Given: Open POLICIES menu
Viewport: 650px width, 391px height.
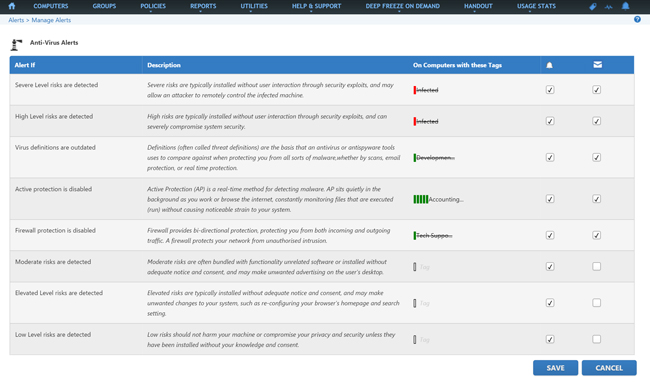Looking at the screenshot, I should pyautogui.click(x=153, y=6).
